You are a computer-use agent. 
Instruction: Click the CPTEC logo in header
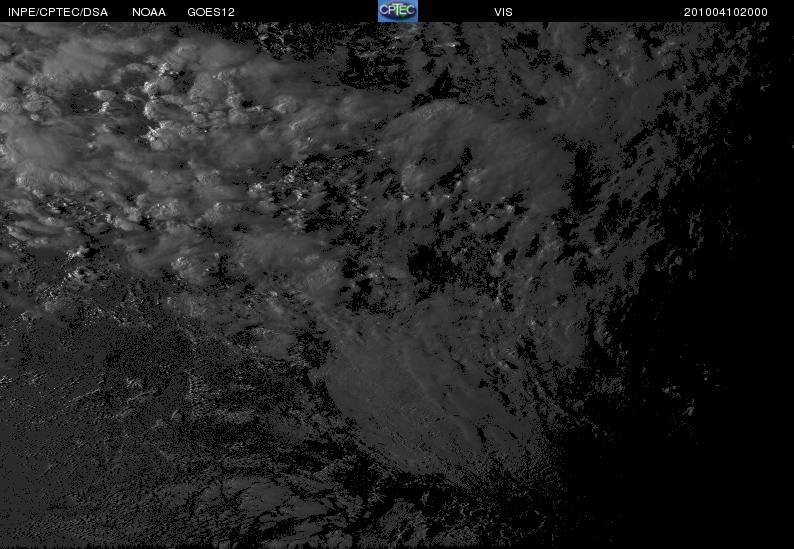(x=398, y=11)
